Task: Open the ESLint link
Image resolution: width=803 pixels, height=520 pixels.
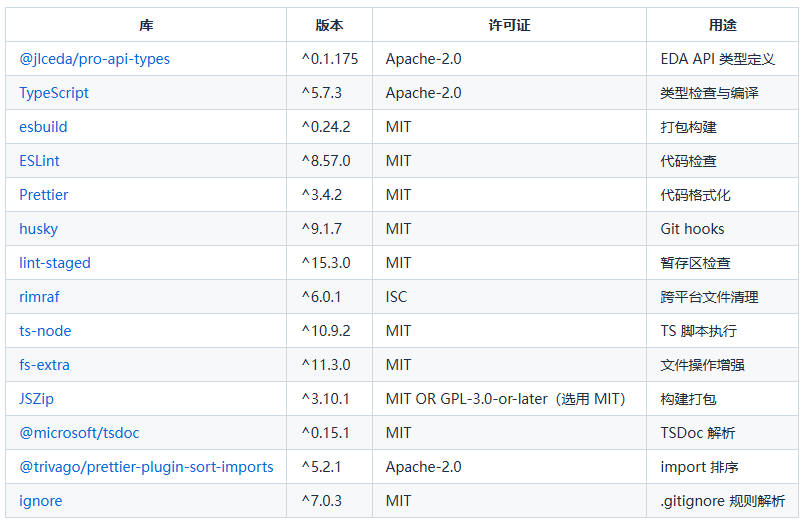Action: click(39, 161)
